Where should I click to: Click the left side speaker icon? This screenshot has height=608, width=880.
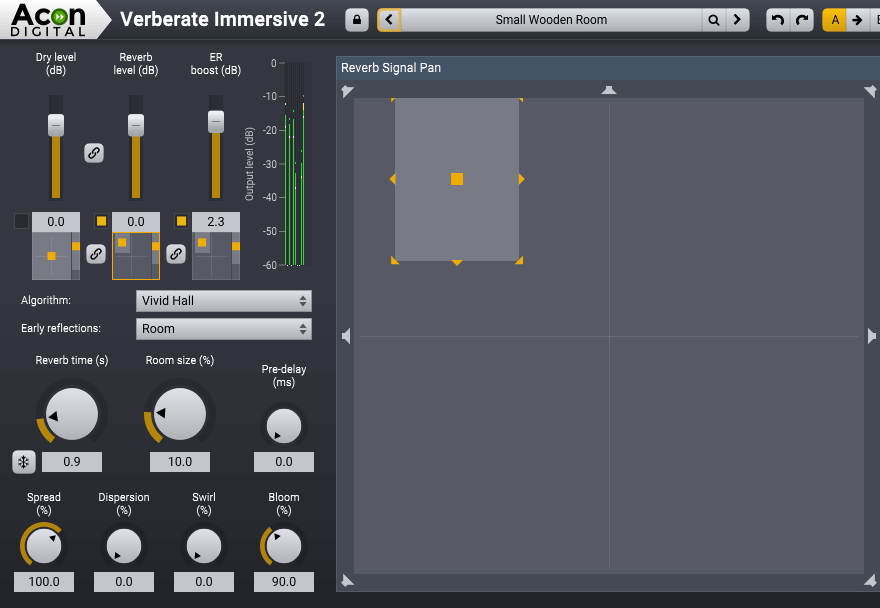(x=346, y=336)
